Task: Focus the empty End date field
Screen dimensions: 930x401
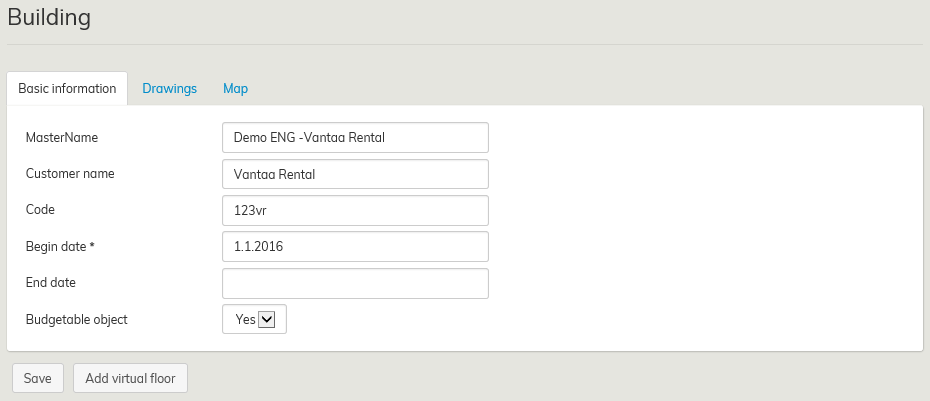Action: click(355, 283)
